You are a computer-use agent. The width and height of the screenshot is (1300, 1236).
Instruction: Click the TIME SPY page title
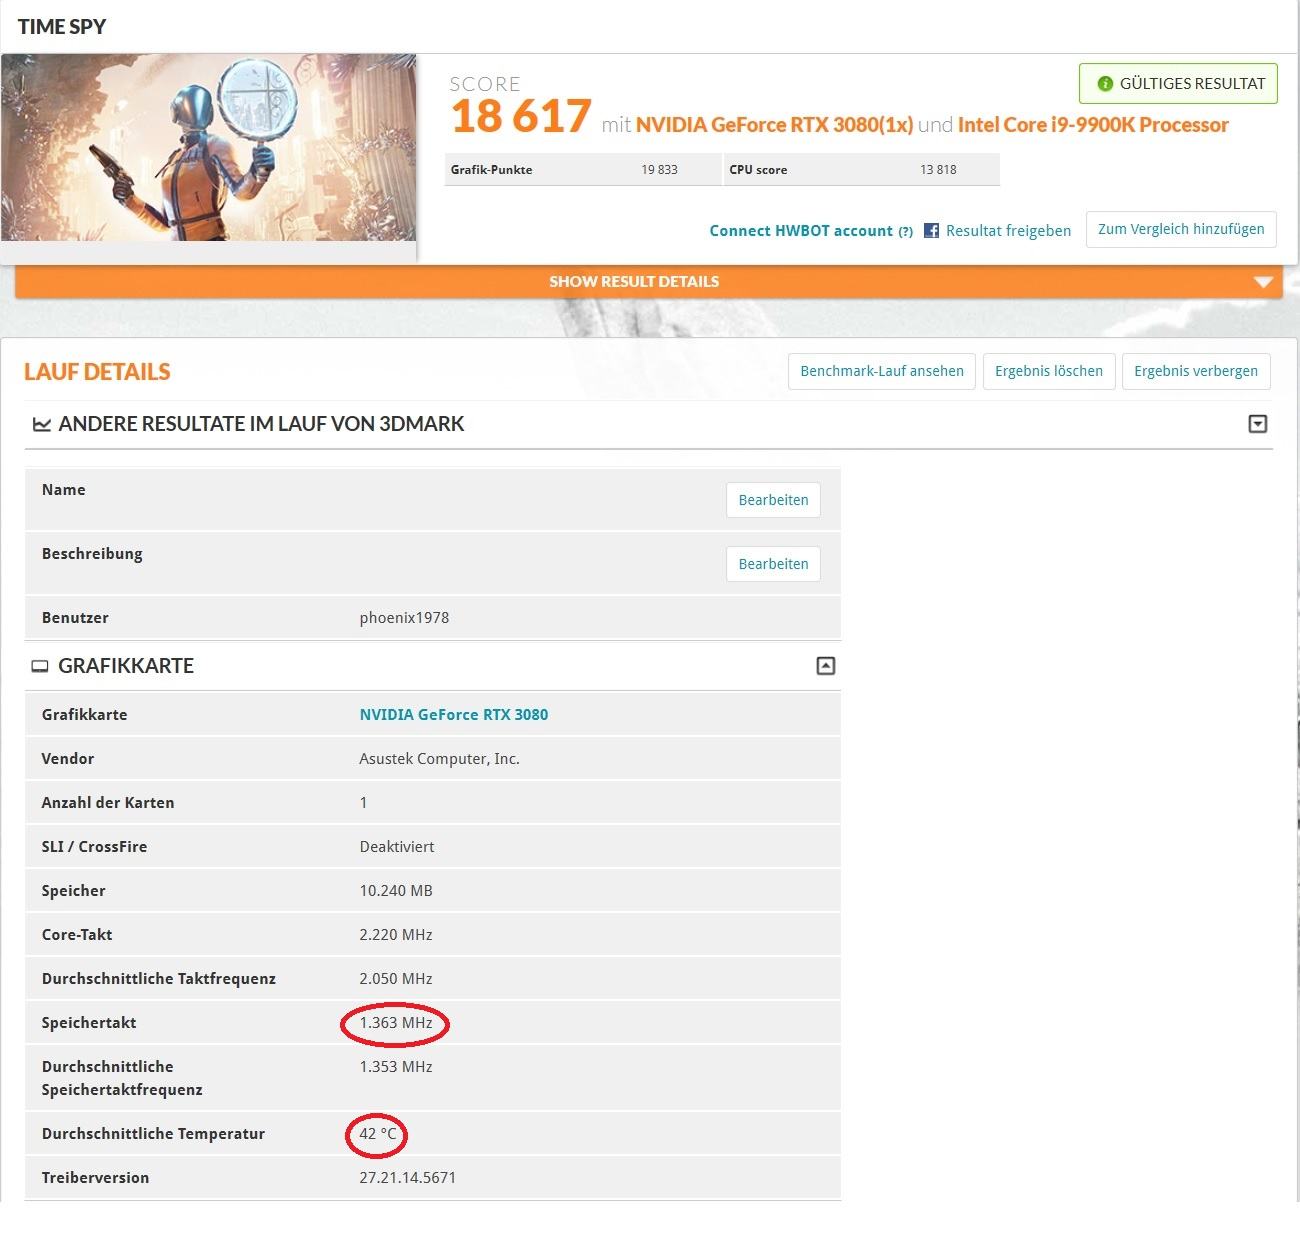[x=62, y=27]
